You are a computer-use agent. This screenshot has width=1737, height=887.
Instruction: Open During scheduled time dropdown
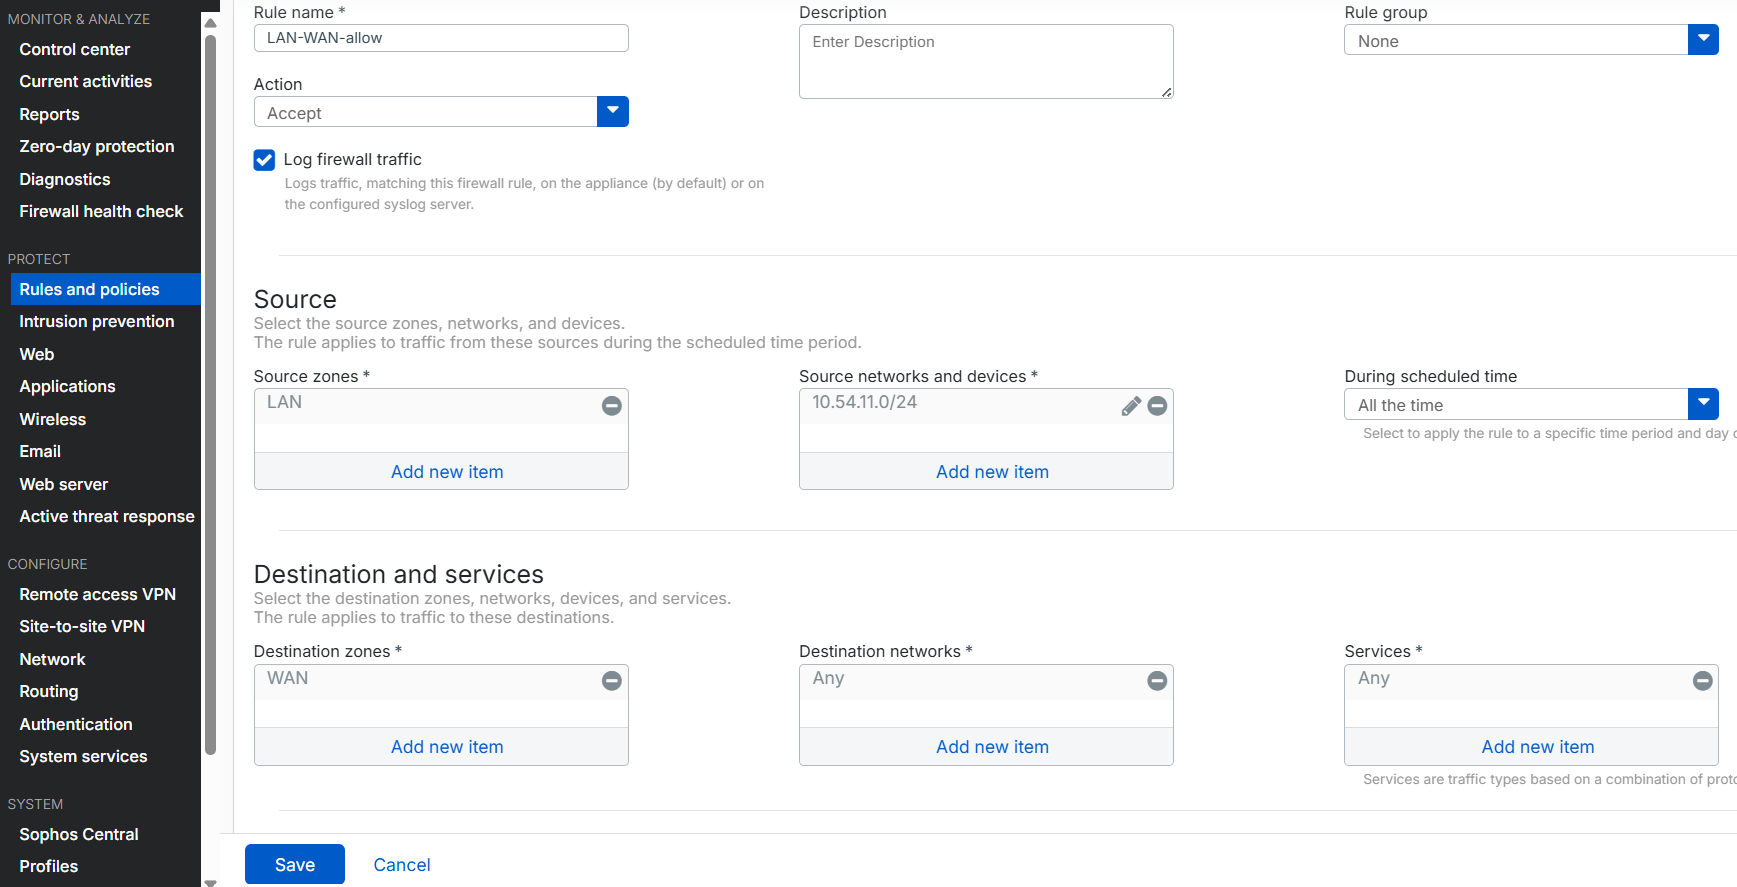[x=1702, y=404]
